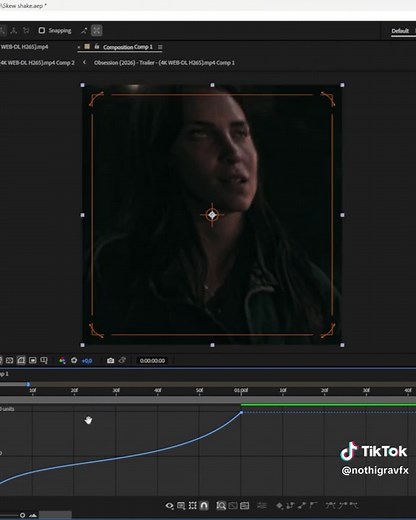Click the zoom-in mountains icon
Viewport: 416px width, 520px height.
pyautogui.click(x=33, y=515)
